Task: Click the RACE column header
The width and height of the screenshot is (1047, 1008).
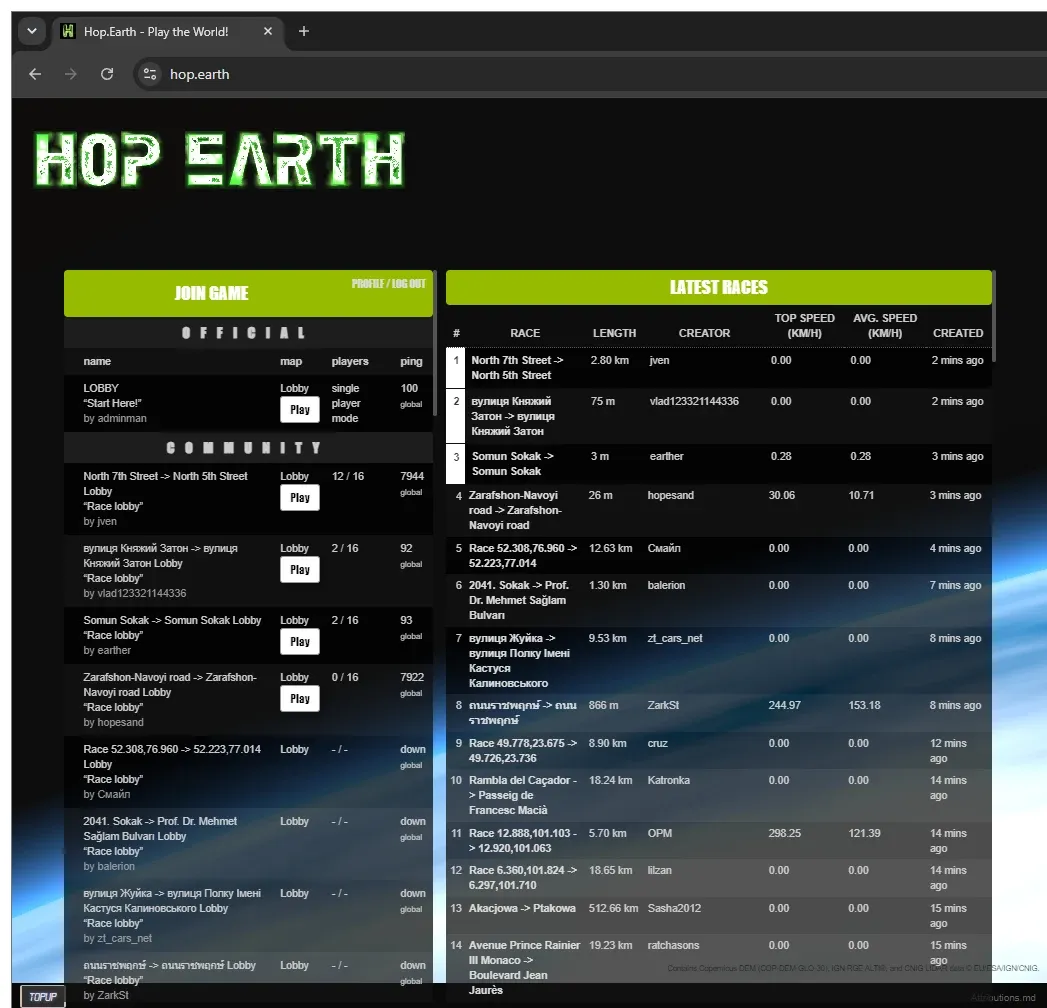Action: click(525, 333)
